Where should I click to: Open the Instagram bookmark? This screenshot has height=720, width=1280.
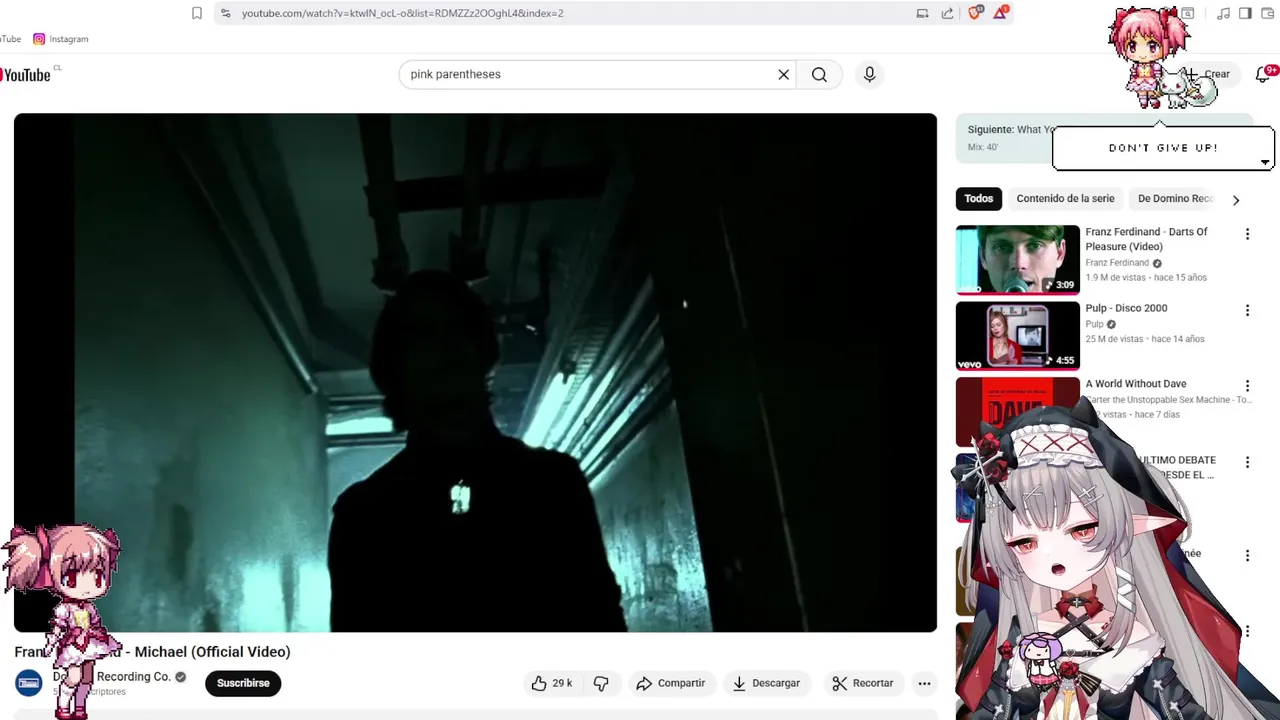tap(61, 39)
